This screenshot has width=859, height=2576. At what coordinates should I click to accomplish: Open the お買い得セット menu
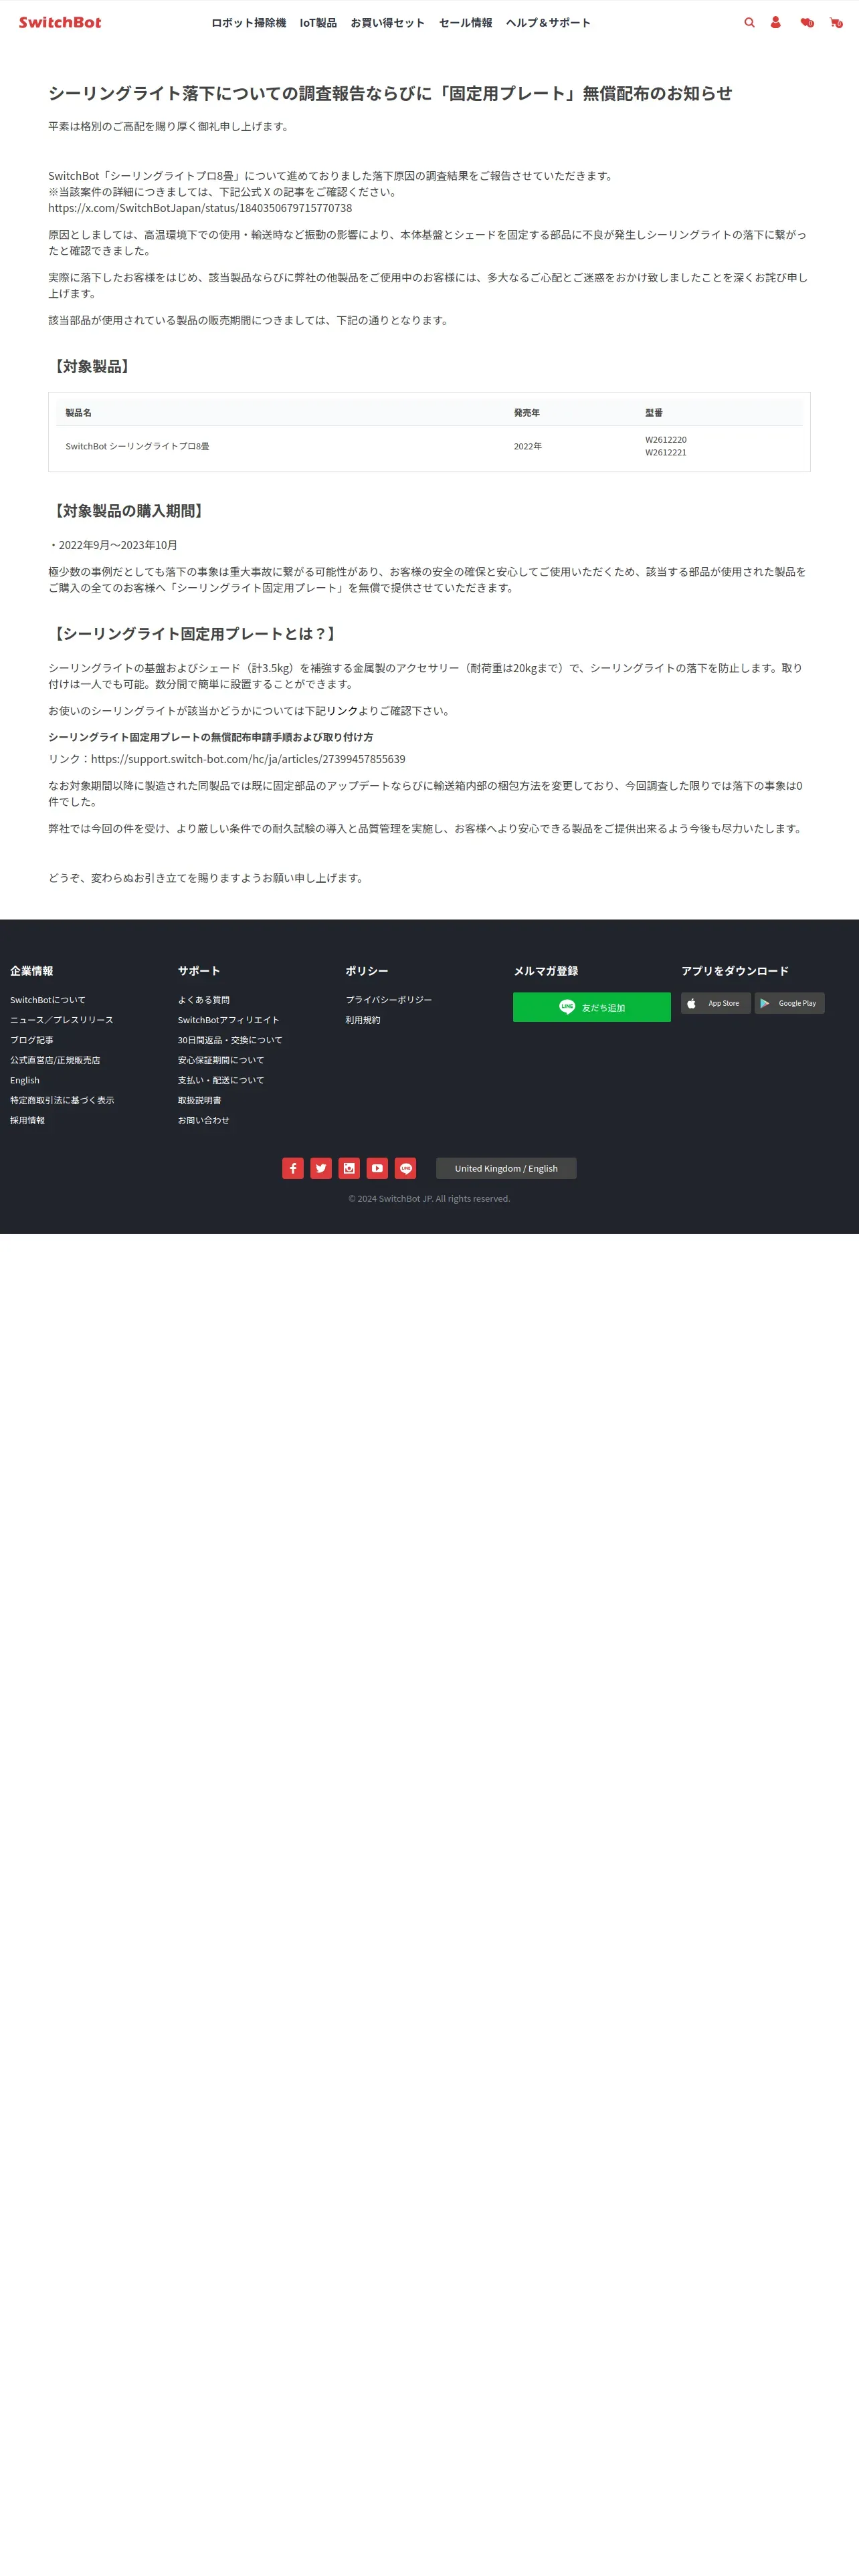[x=388, y=23]
